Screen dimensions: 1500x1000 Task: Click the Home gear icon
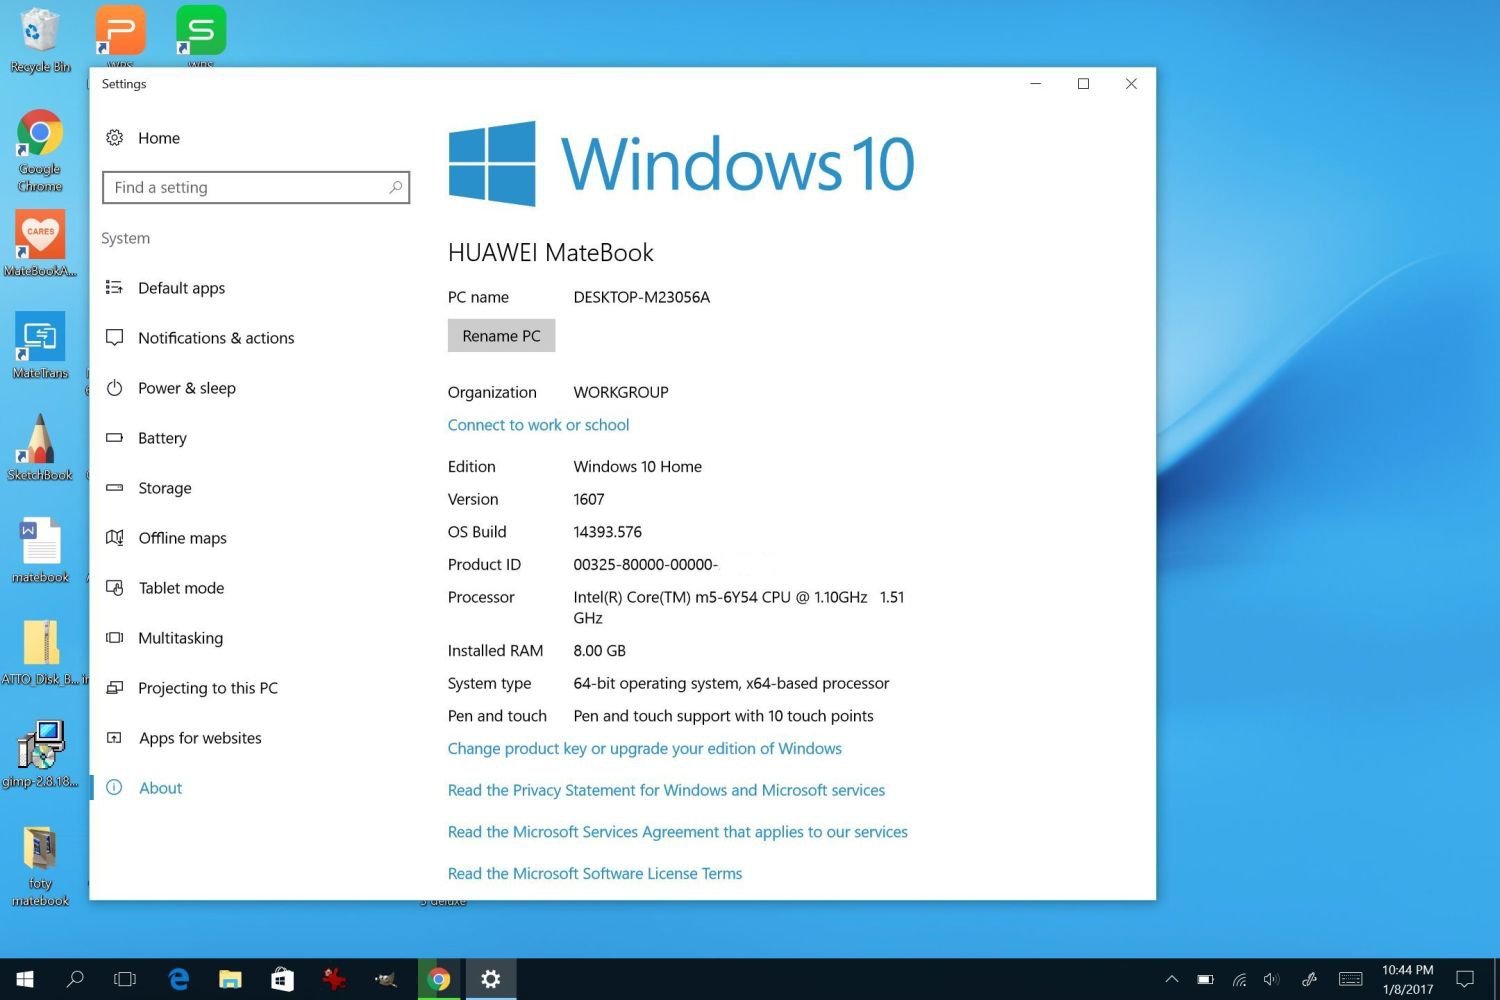(115, 138)
